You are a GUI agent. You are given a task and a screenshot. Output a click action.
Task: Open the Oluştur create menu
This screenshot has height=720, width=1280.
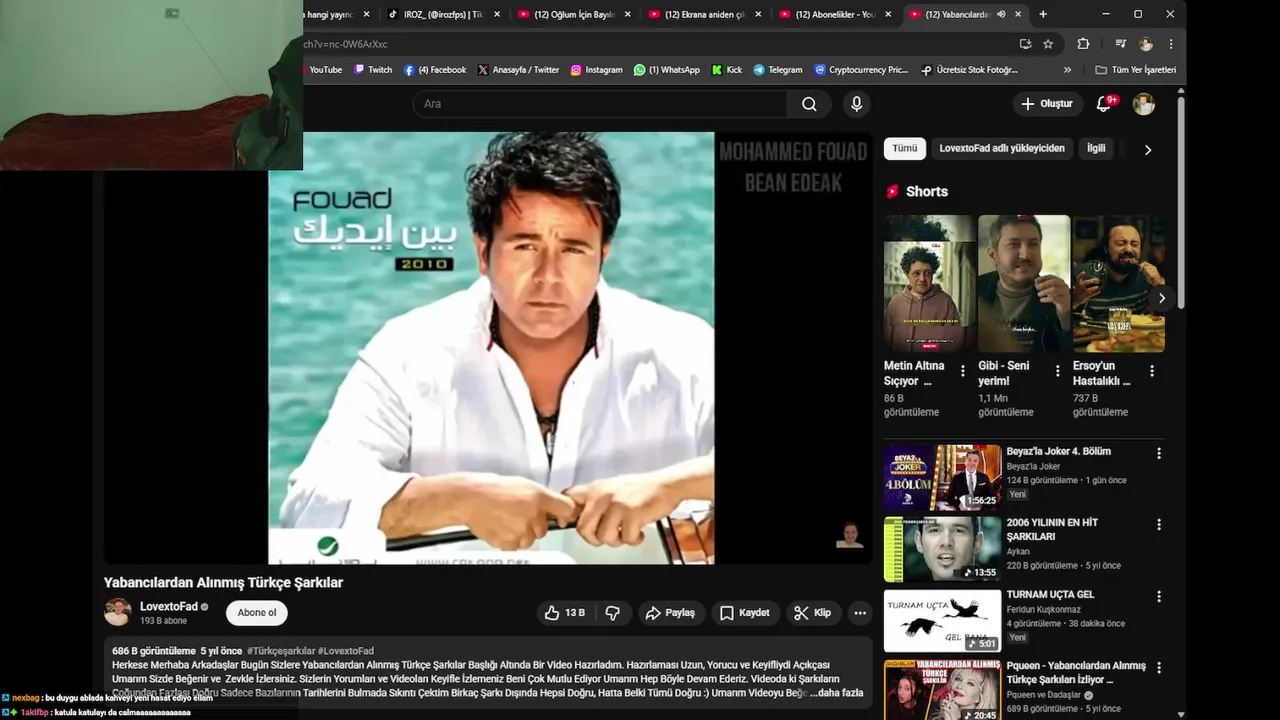pos(1047,104)
